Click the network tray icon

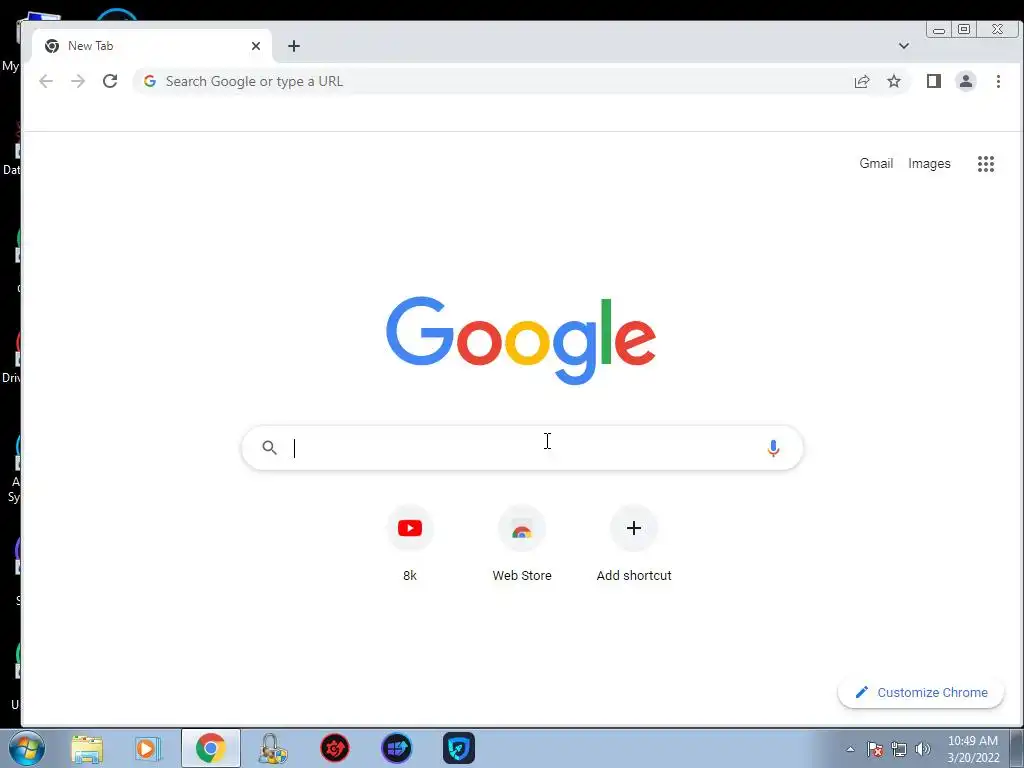pyautogui.click(x=899, y=749)
